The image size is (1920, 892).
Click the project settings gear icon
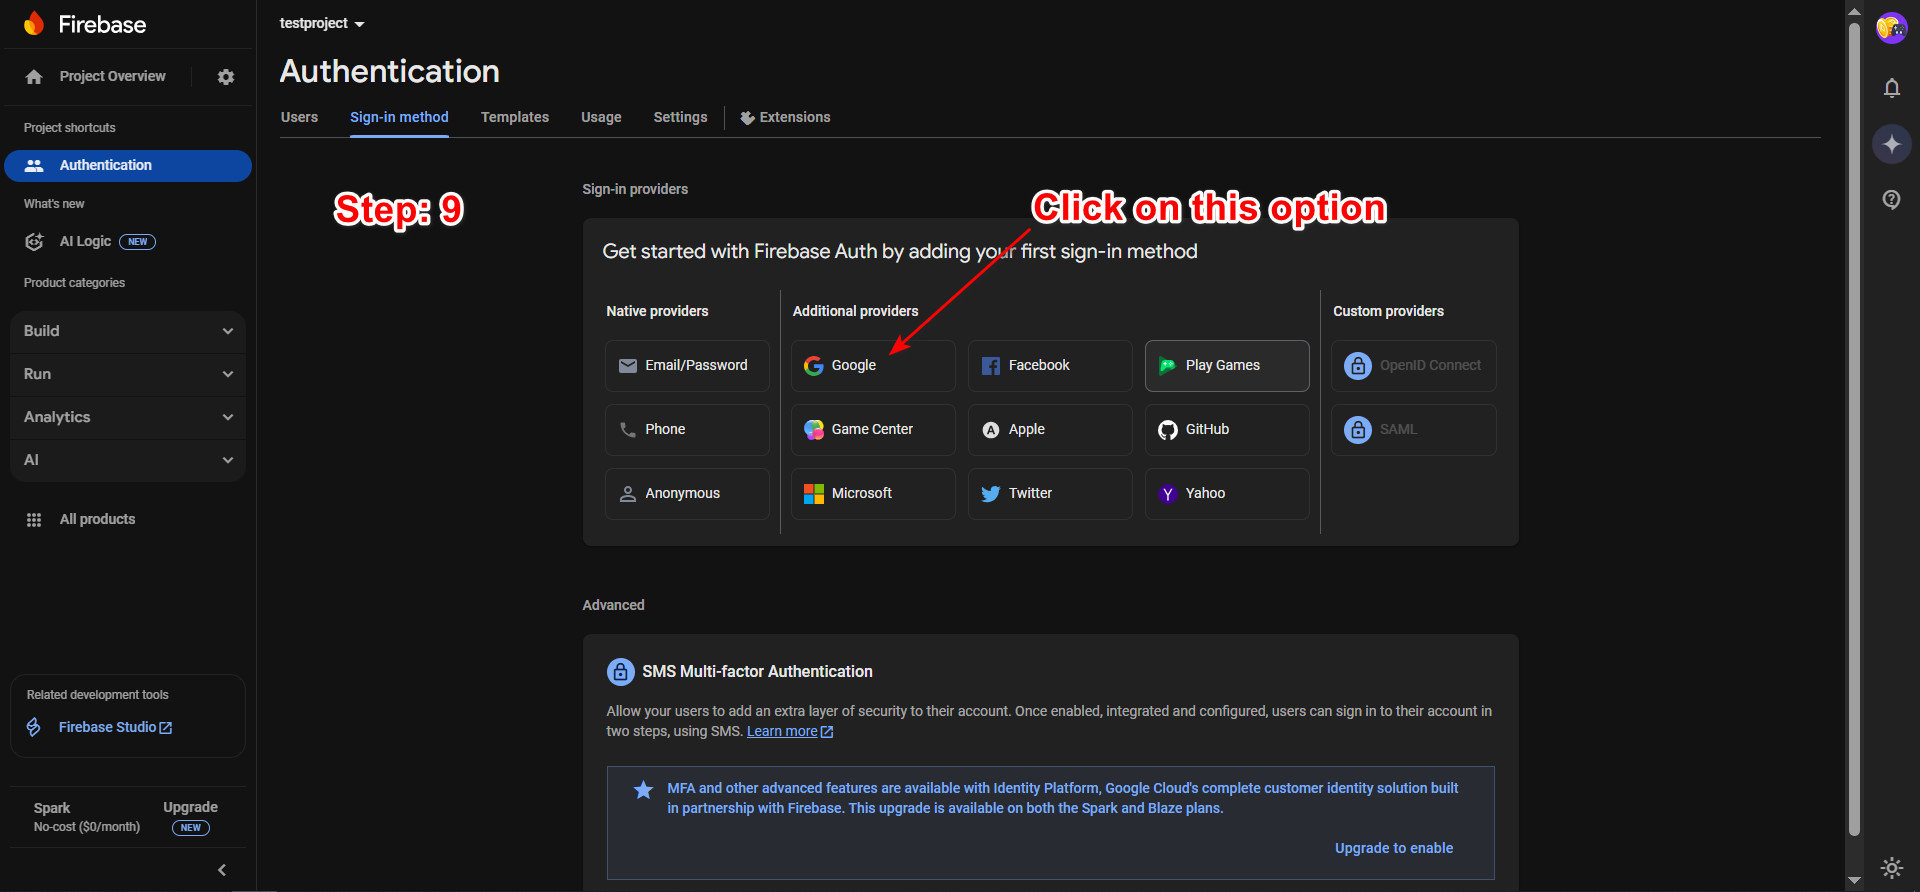click(x=226, y=77)
